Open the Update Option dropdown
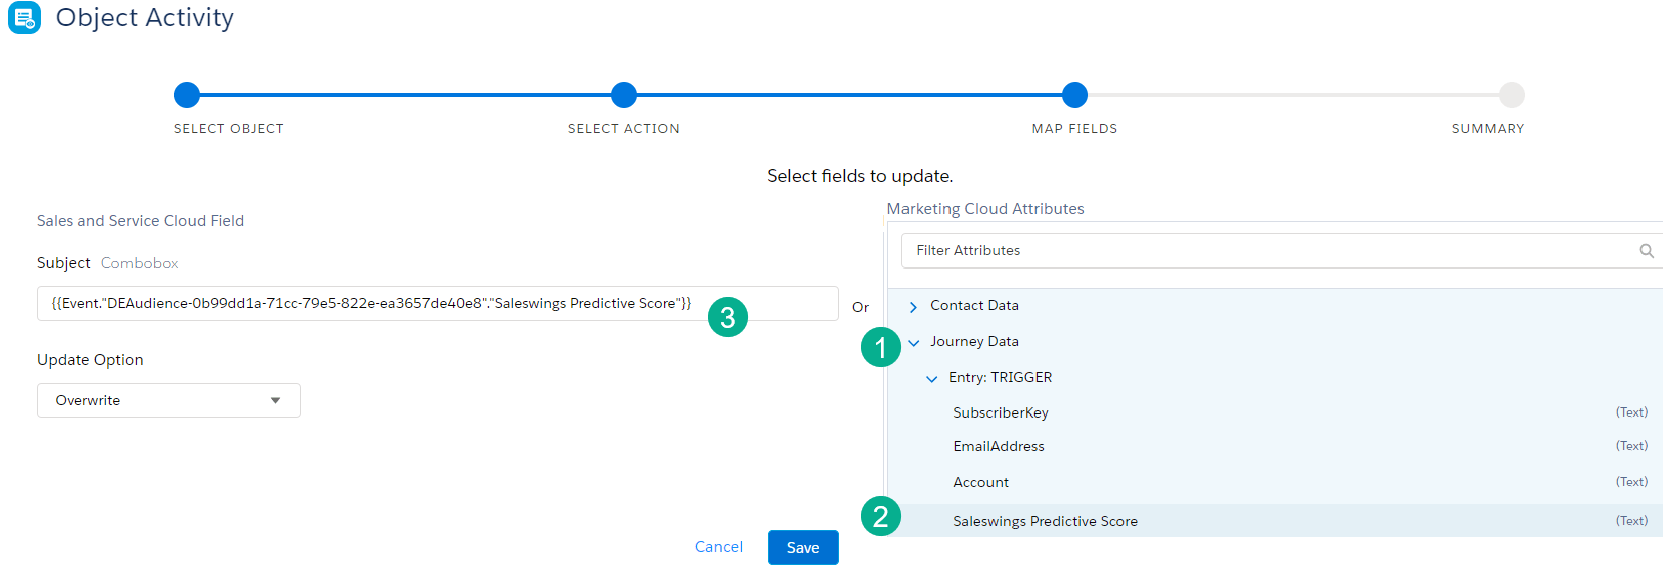1665x572 pixels. point(169,401)
